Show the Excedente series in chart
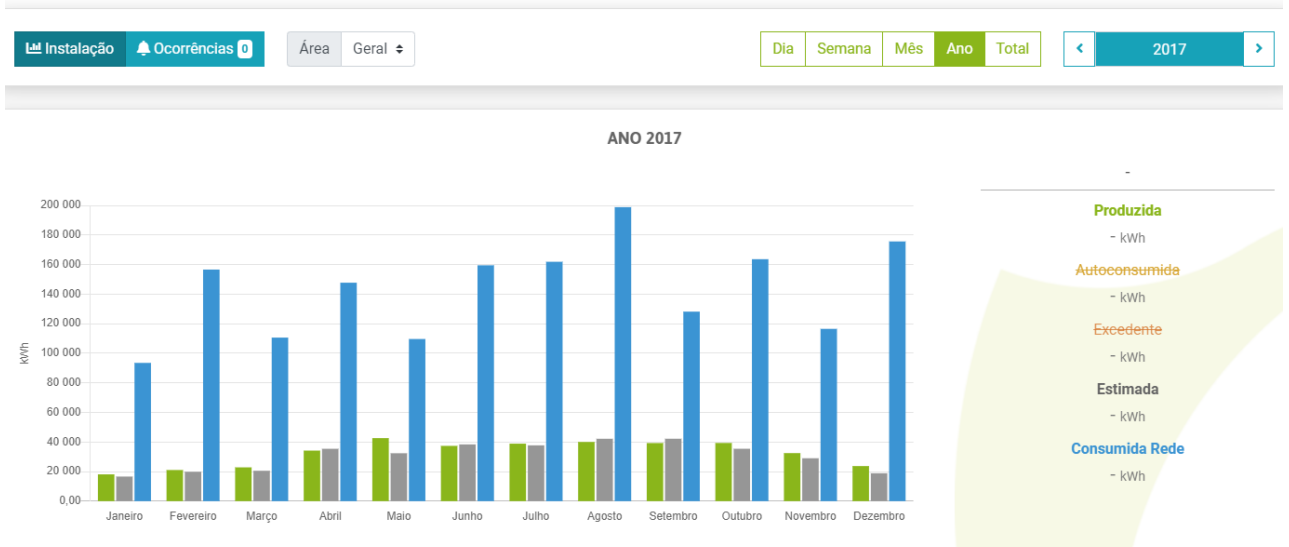 click(1127, 330)
